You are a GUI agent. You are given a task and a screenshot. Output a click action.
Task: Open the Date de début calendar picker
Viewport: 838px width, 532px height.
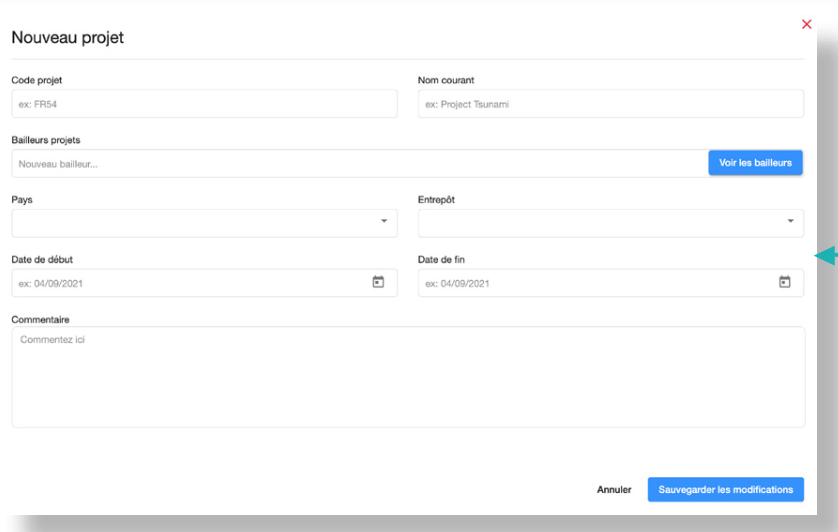tap(378, 283)
